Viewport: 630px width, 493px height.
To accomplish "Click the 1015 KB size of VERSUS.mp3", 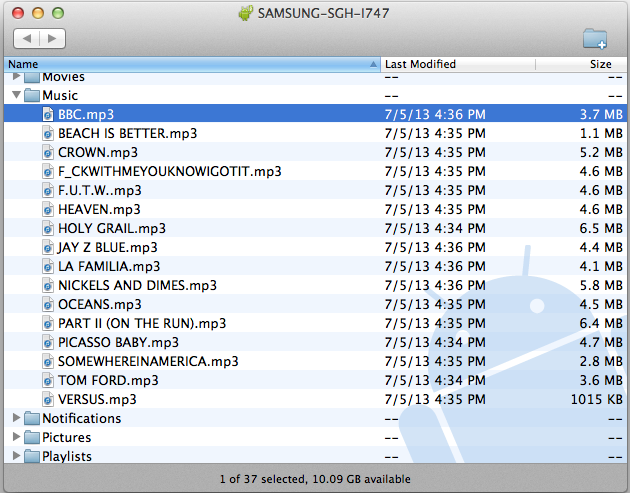I will pyautogui.click(x=597, y=399).
